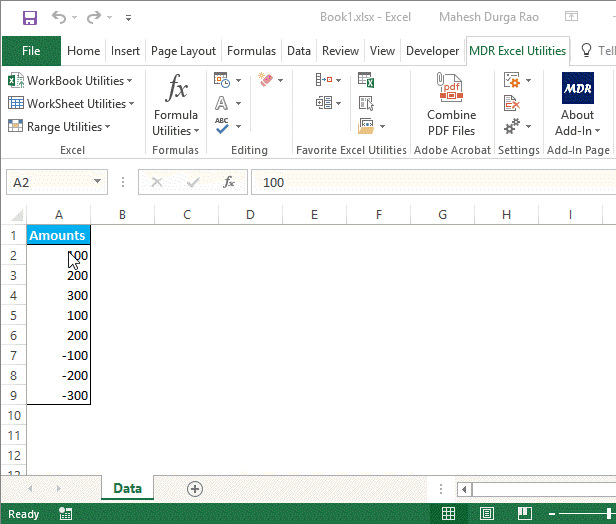Viewport: 616px width, 524px height.
Task: Select column H header
Action: 506,214
